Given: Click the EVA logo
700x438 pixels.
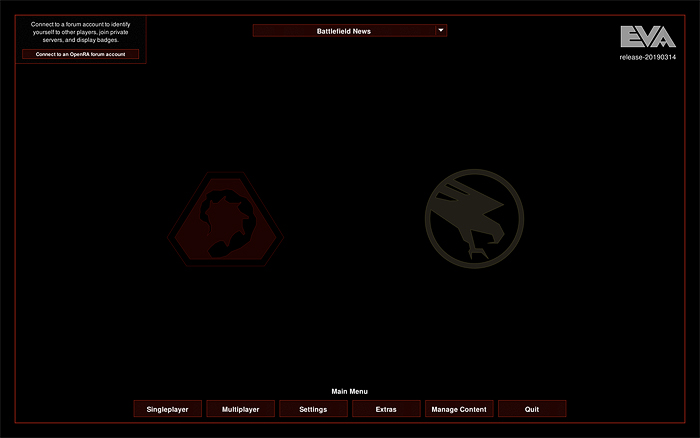Looking at the screenshot, I should pos(647,37).
